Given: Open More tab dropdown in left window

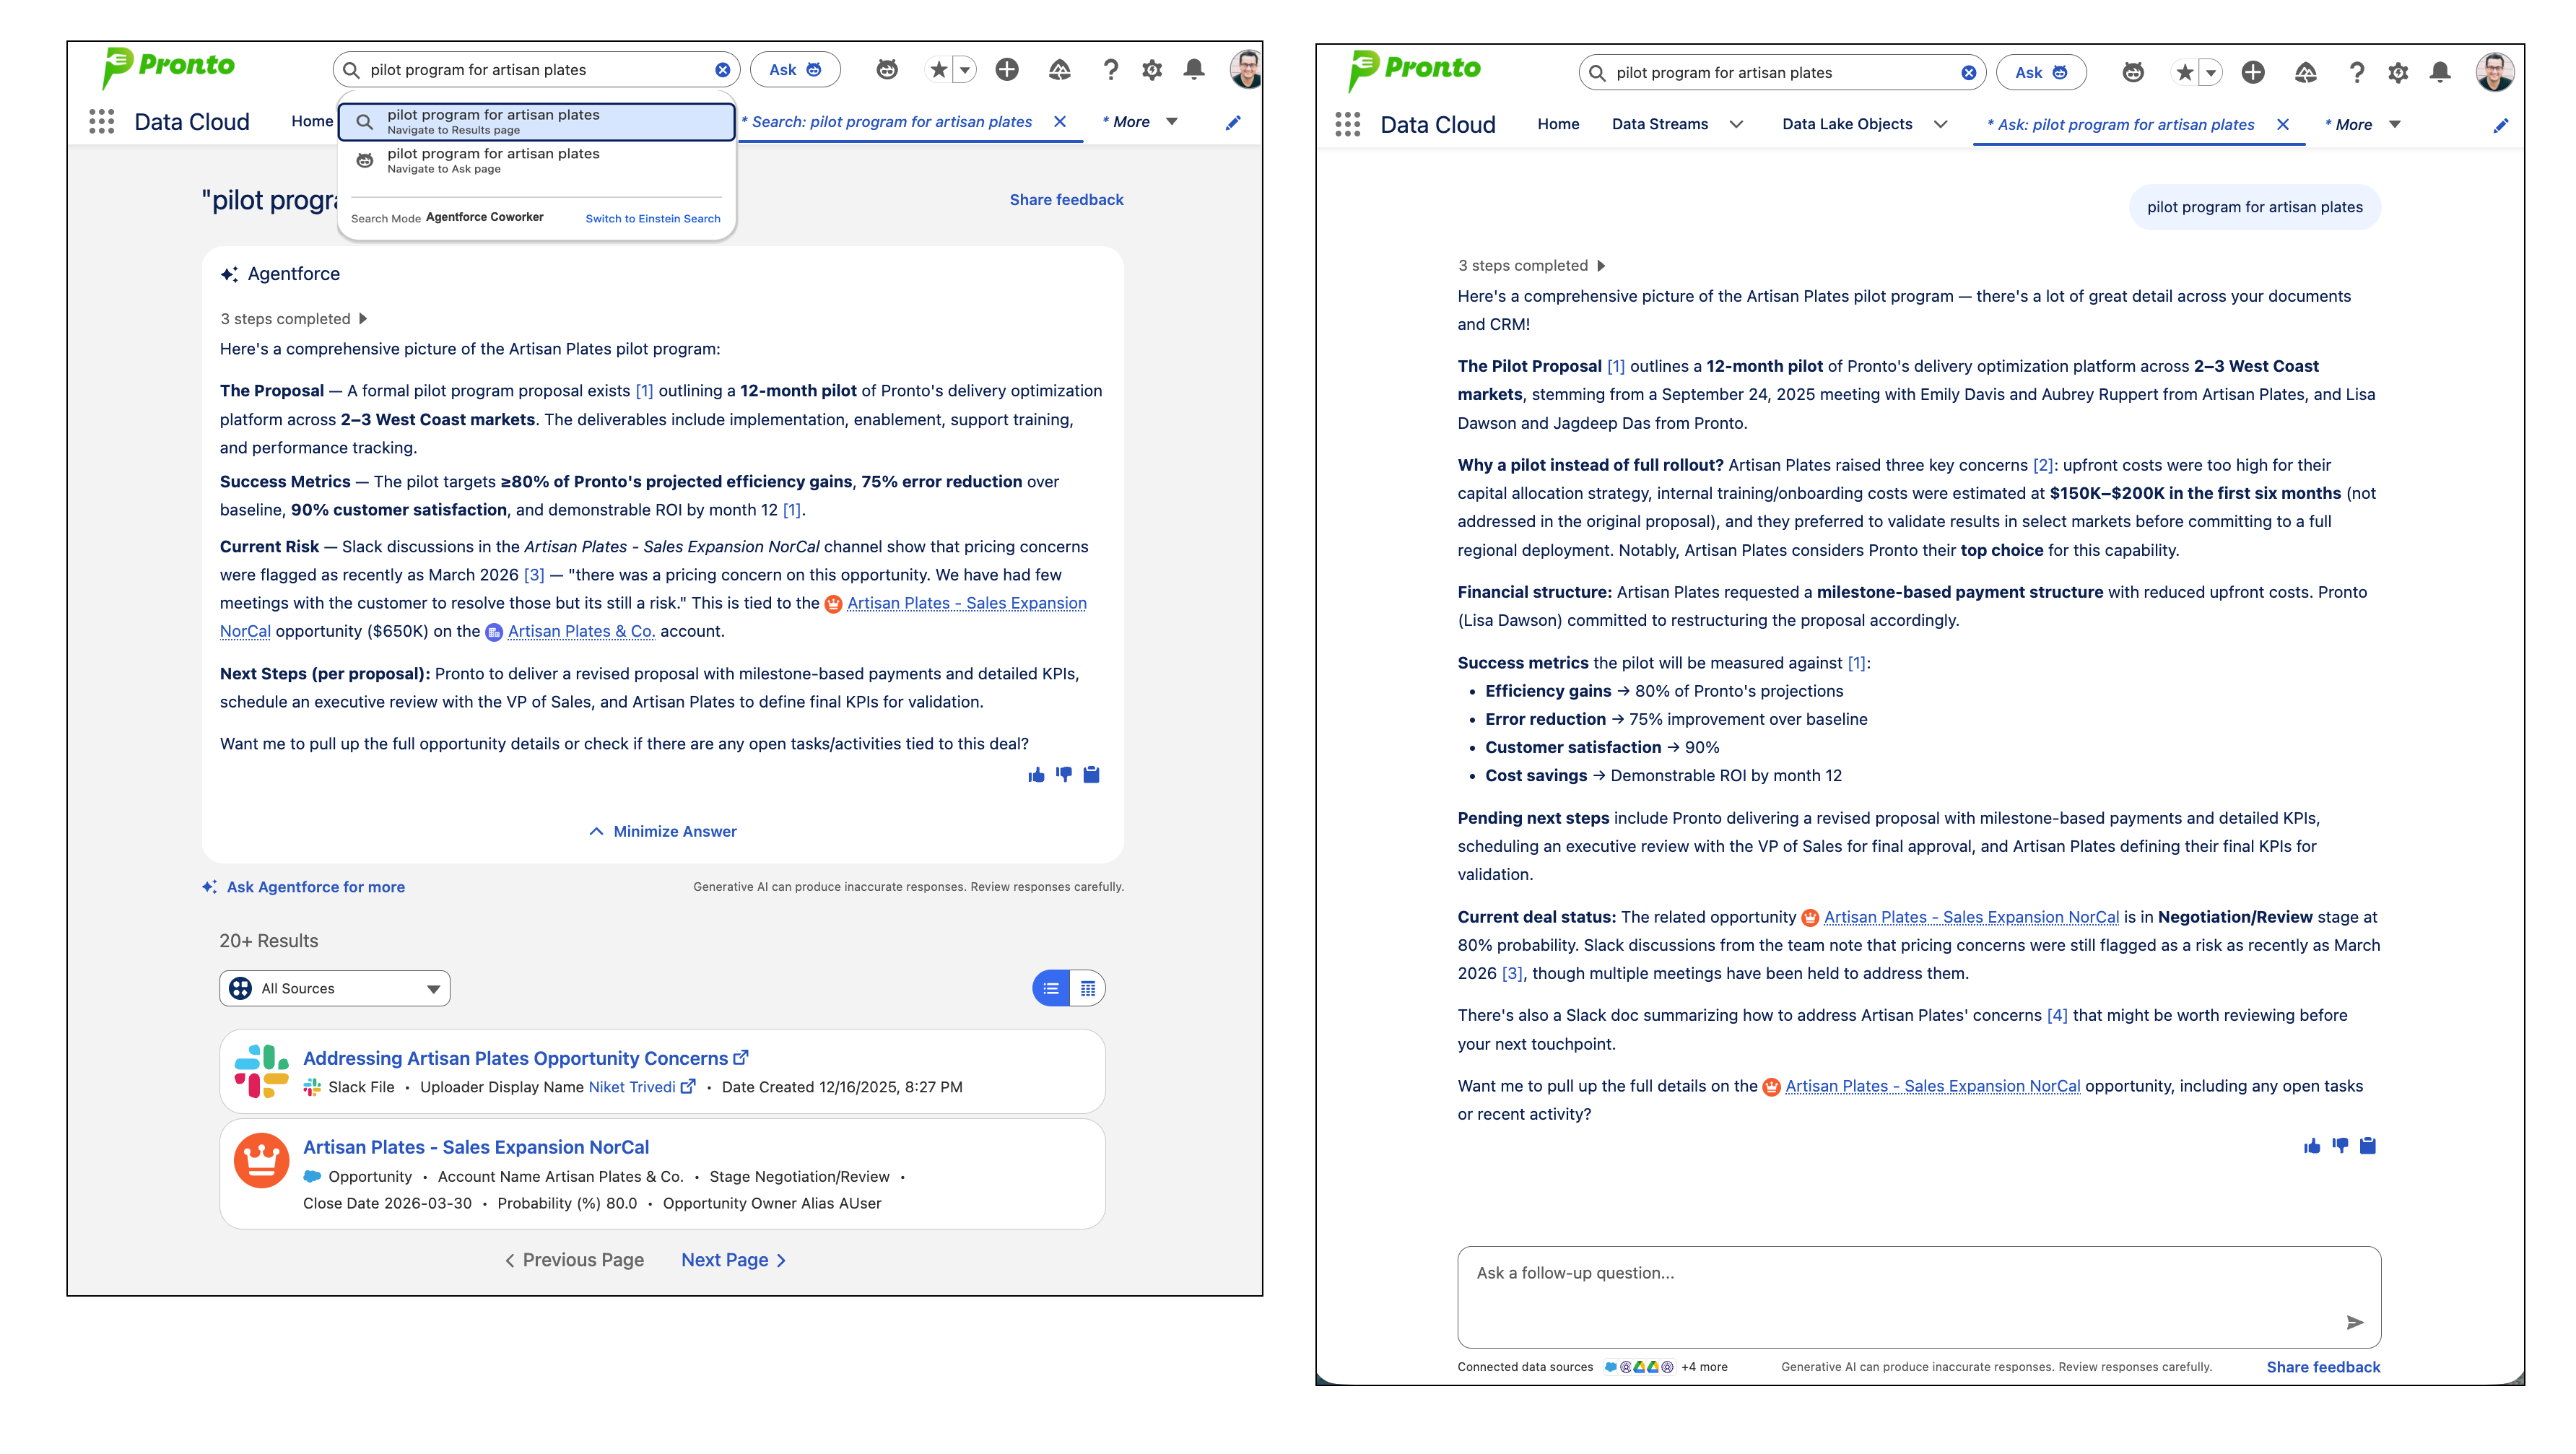Looking at the screenshot, I should [x=1172, y=122].
